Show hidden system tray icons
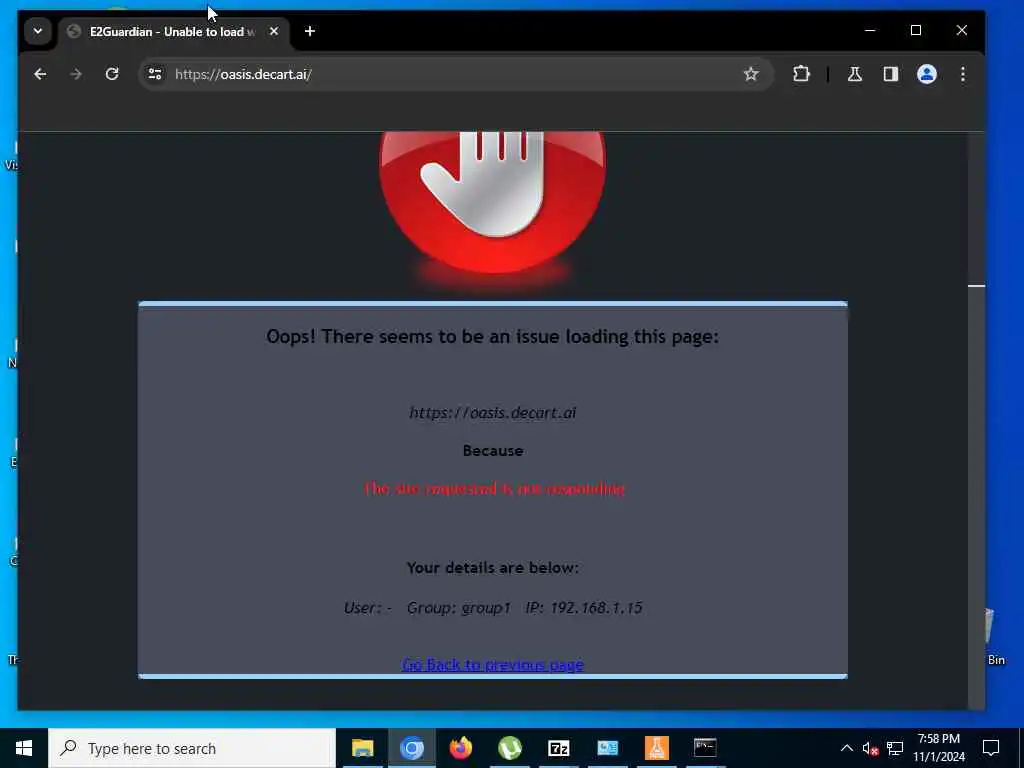1024x768 pixels. point(846,748)
